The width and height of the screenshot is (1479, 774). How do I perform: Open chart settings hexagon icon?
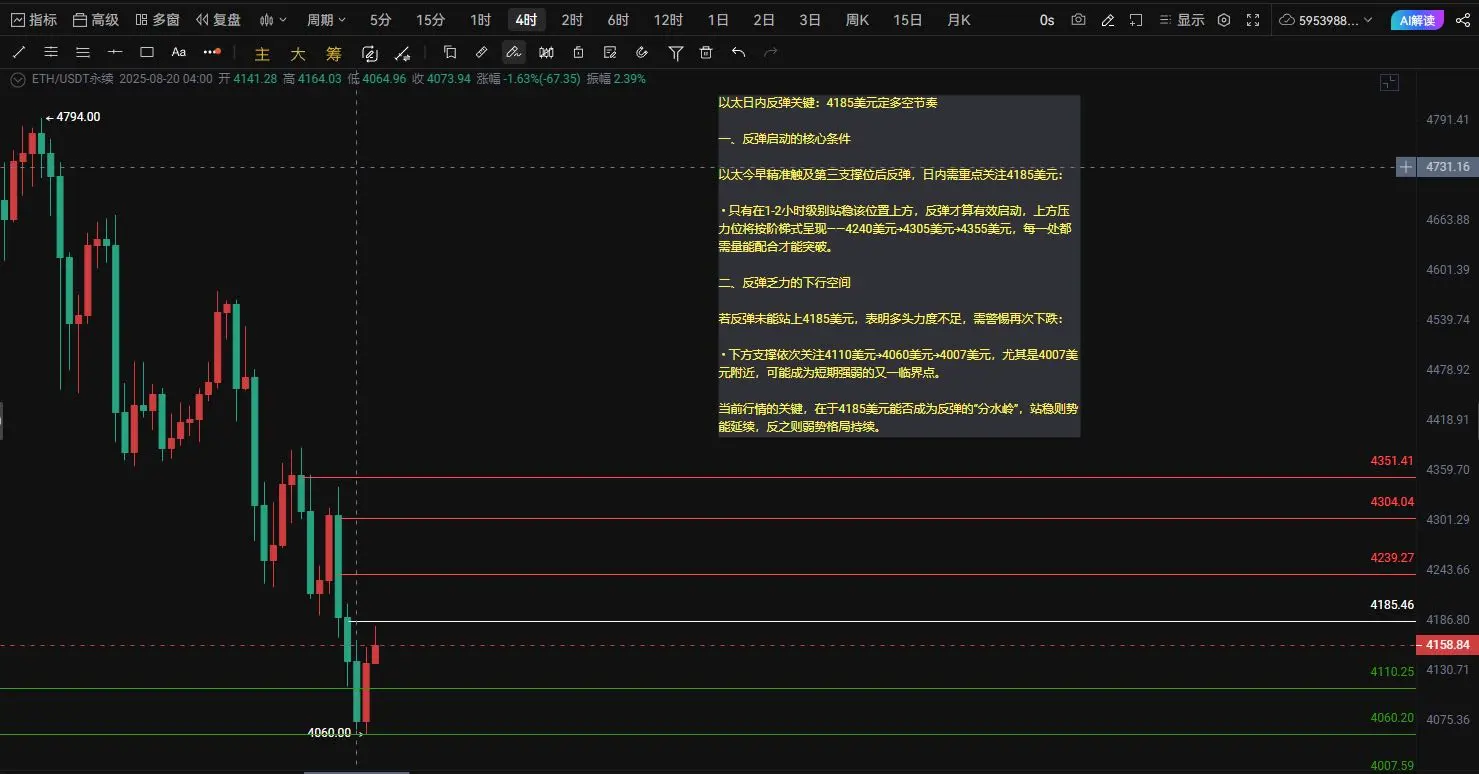tap(1224, 19)
